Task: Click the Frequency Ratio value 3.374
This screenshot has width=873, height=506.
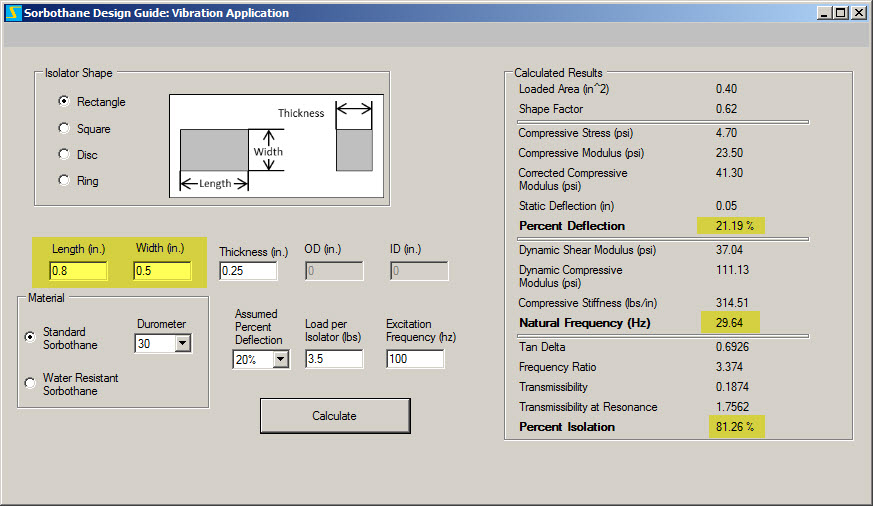Action: [x=729, y=367]
